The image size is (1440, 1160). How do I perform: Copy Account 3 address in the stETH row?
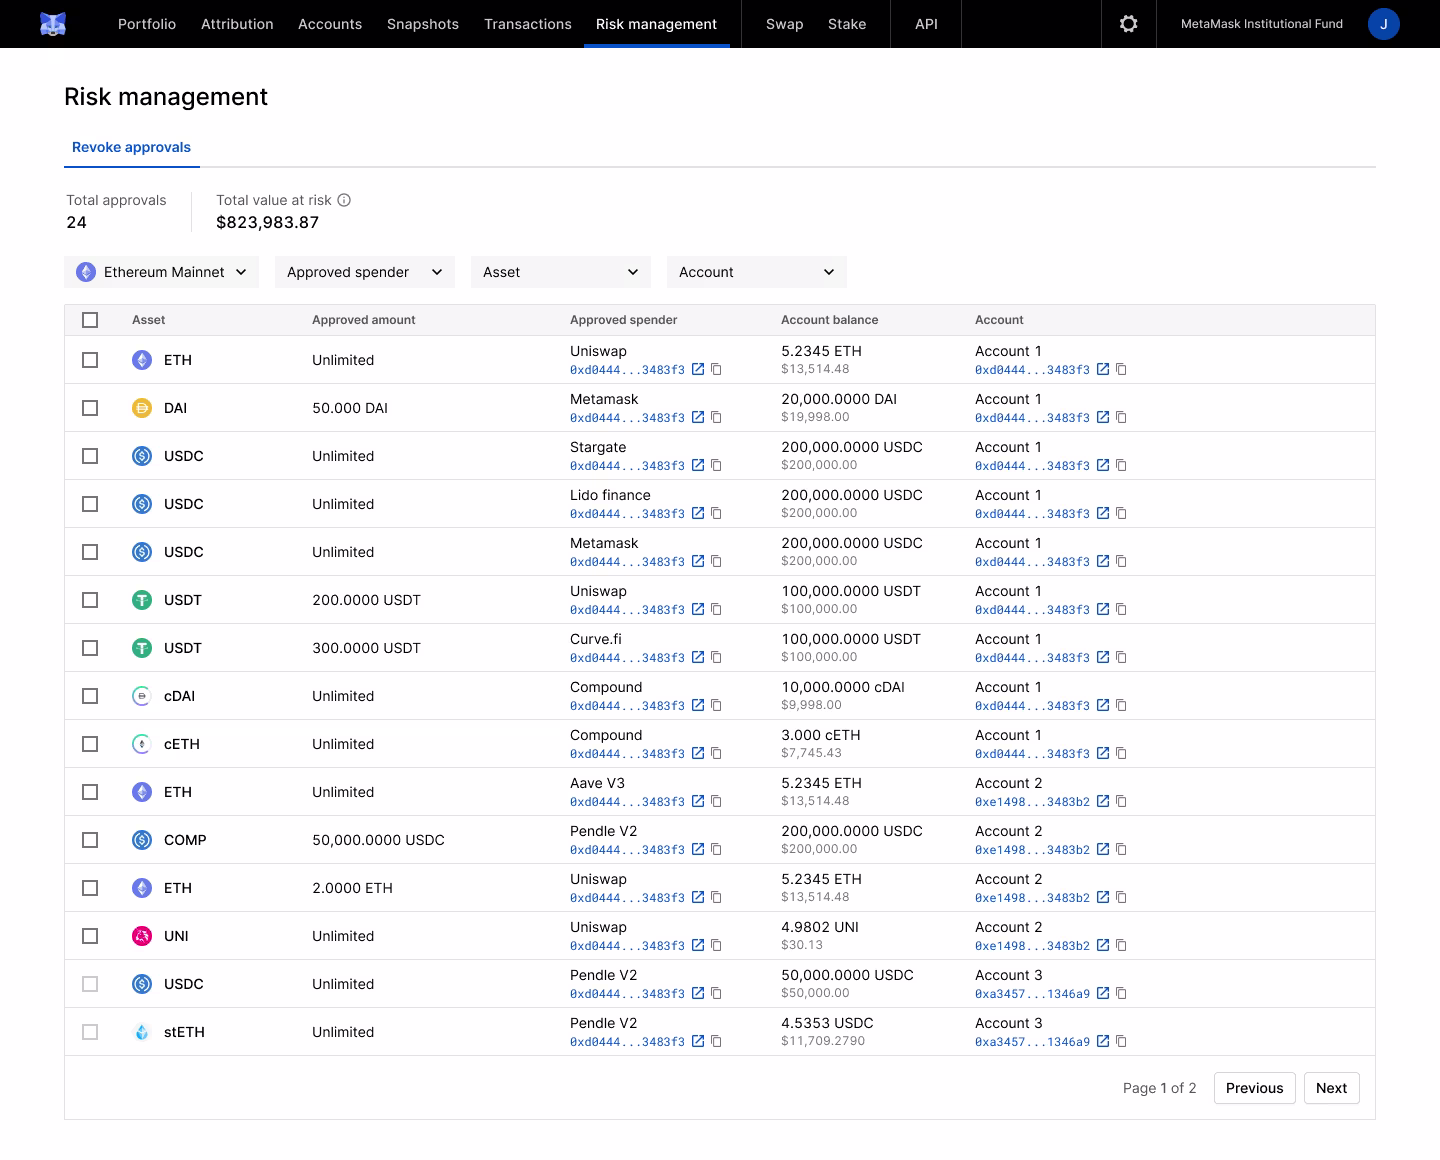(1121, 1041)
